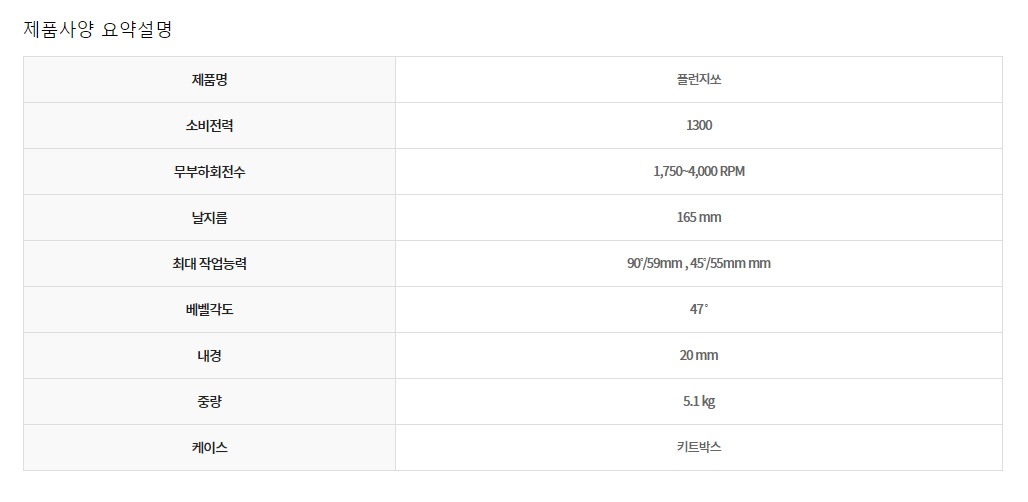Click the RPM unit text
Viewport: 1028px width, 502px height.
[x=732, y=171]
